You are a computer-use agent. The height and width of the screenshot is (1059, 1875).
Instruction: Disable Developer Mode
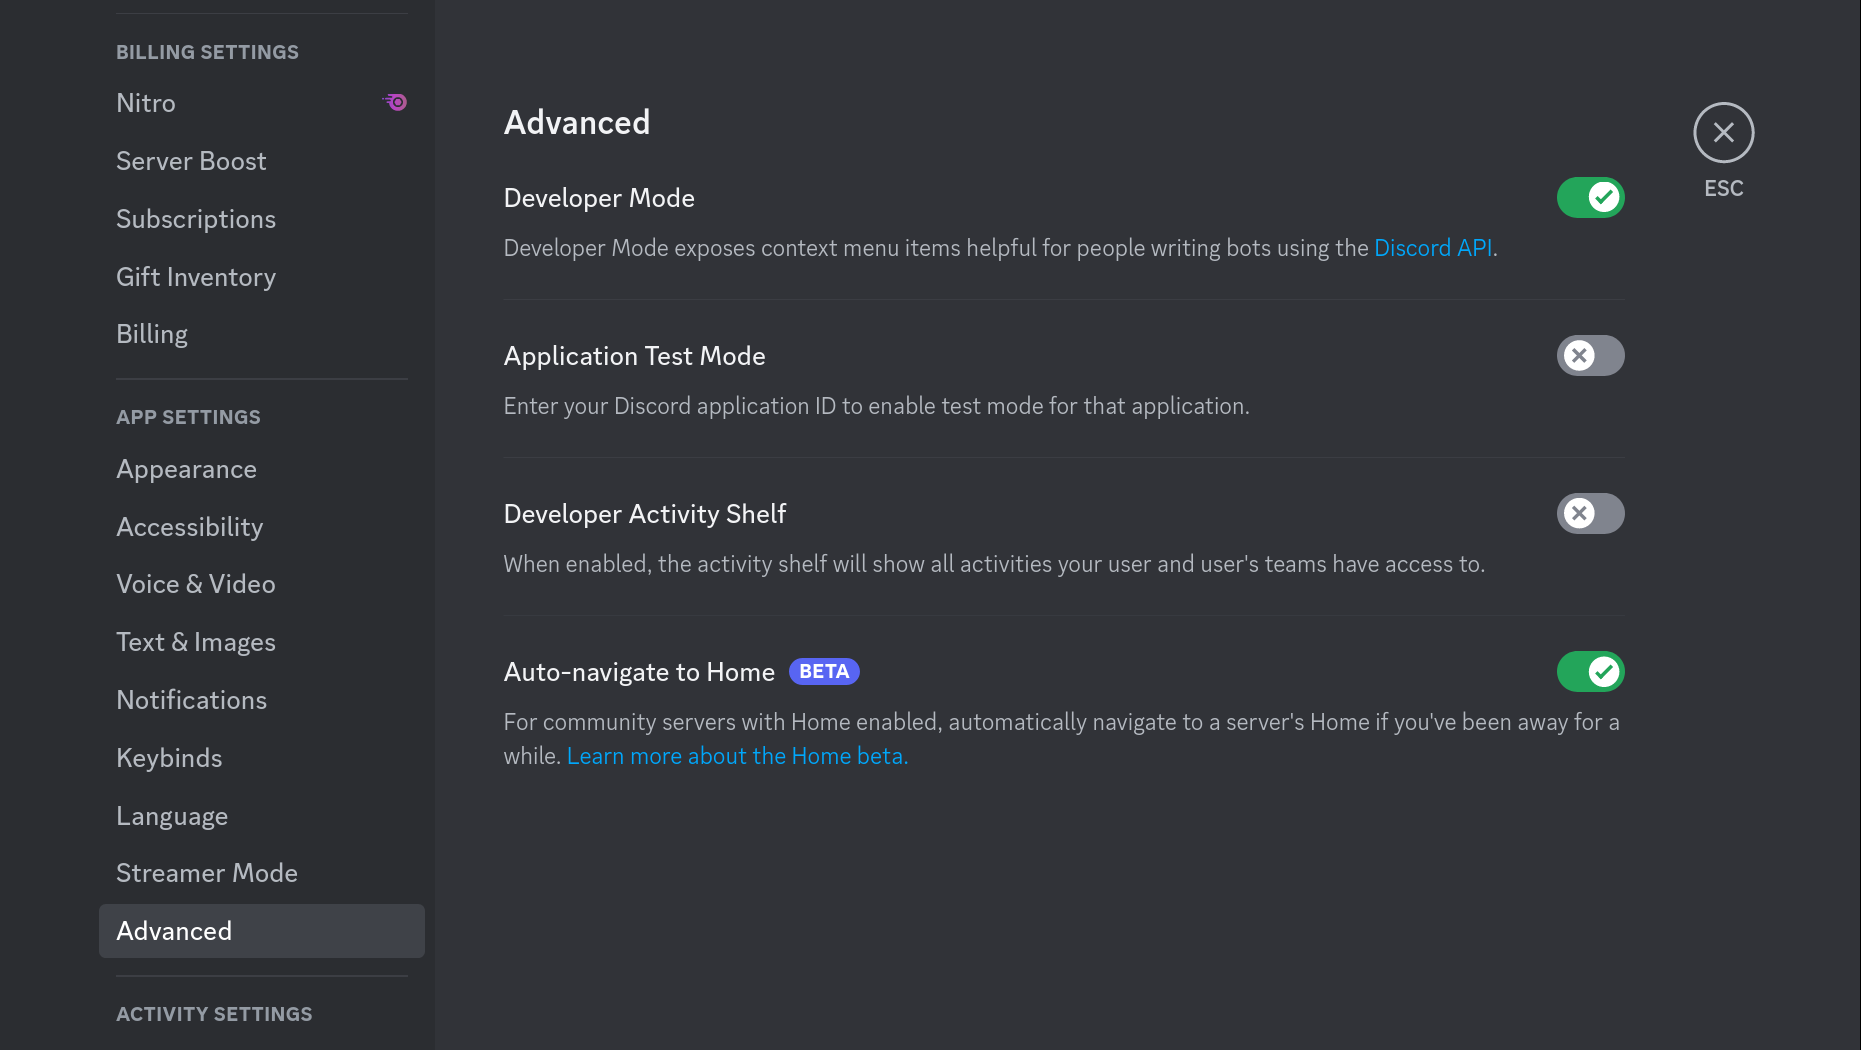(x=1590, y=197)
